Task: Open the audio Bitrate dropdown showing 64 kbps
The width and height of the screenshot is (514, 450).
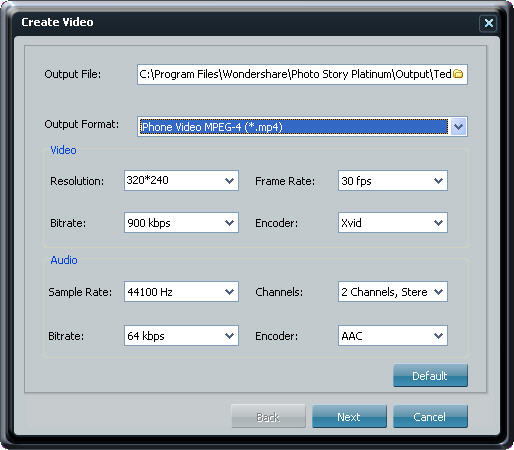Action: (181, 335)
